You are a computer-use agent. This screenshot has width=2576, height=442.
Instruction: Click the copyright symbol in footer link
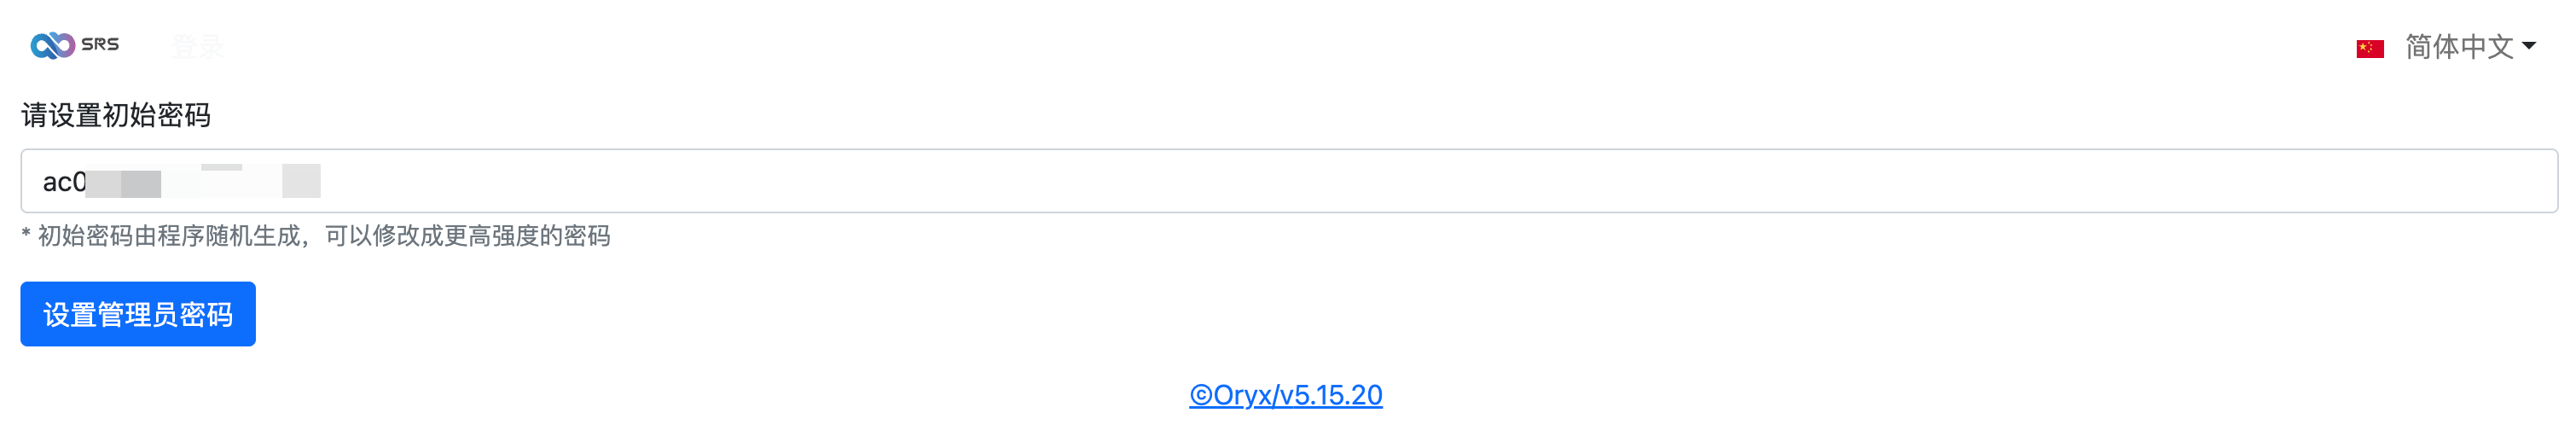click(x=1200, y=396)
